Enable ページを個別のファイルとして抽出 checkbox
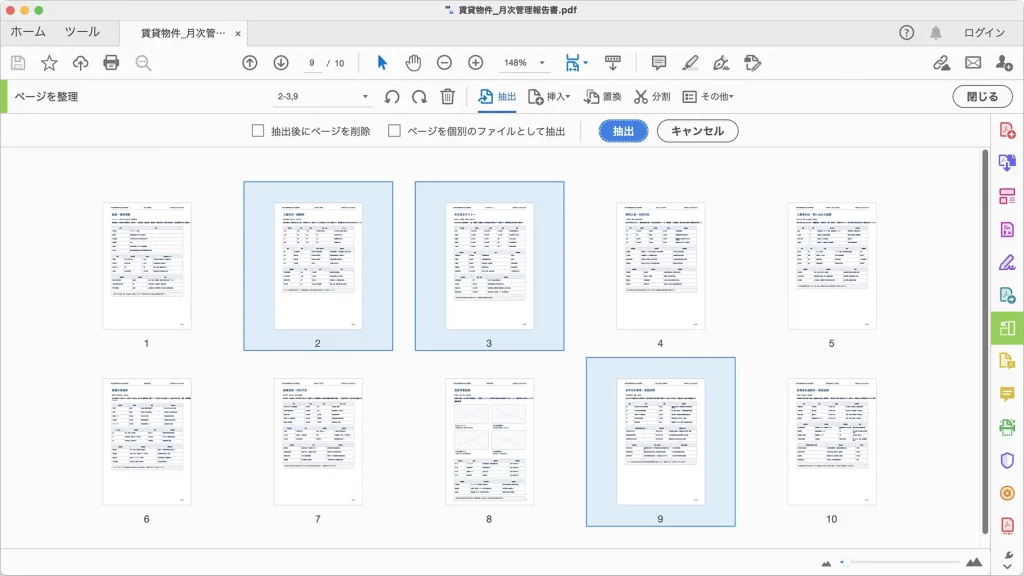This screenshot has height=576, width=1024. pos(394,131)
